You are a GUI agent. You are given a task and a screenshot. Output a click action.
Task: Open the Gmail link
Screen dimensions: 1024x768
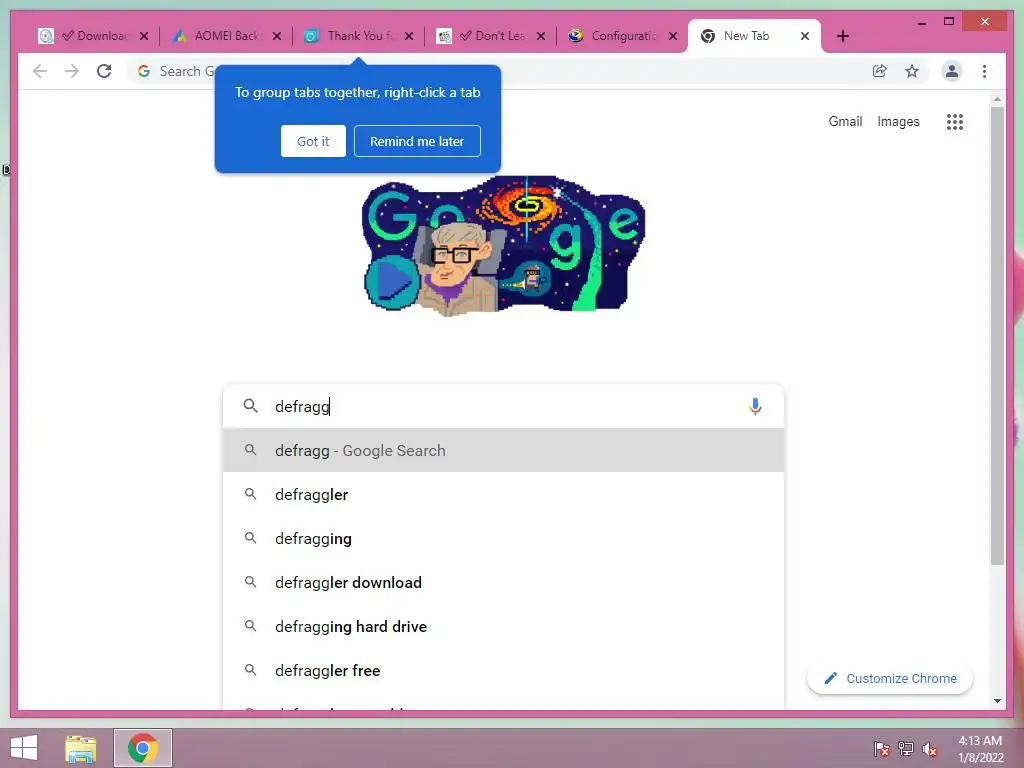845,121
